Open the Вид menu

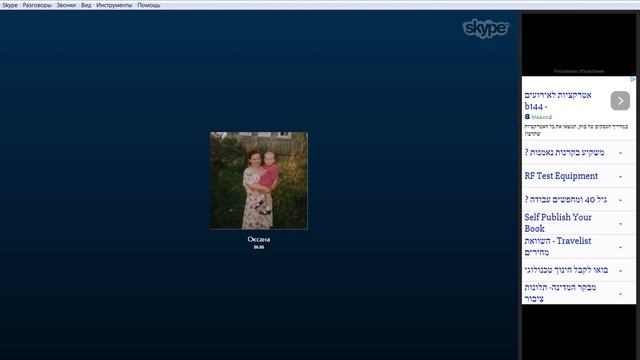[x=86, y=5]
